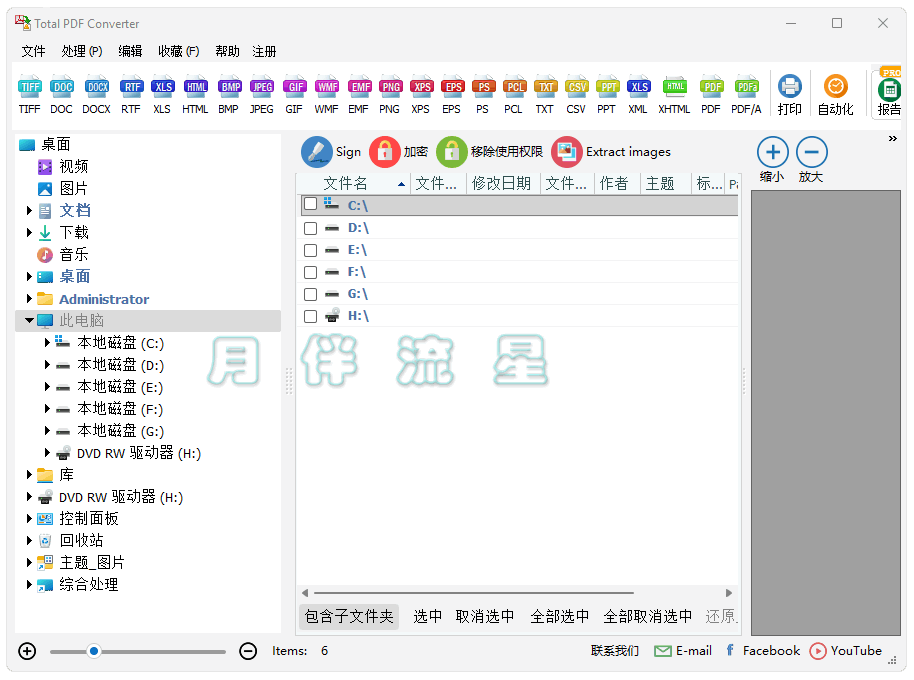Pick the HTML conversion icon
Viewport: 914px width, 680px height.
point(195,94)
